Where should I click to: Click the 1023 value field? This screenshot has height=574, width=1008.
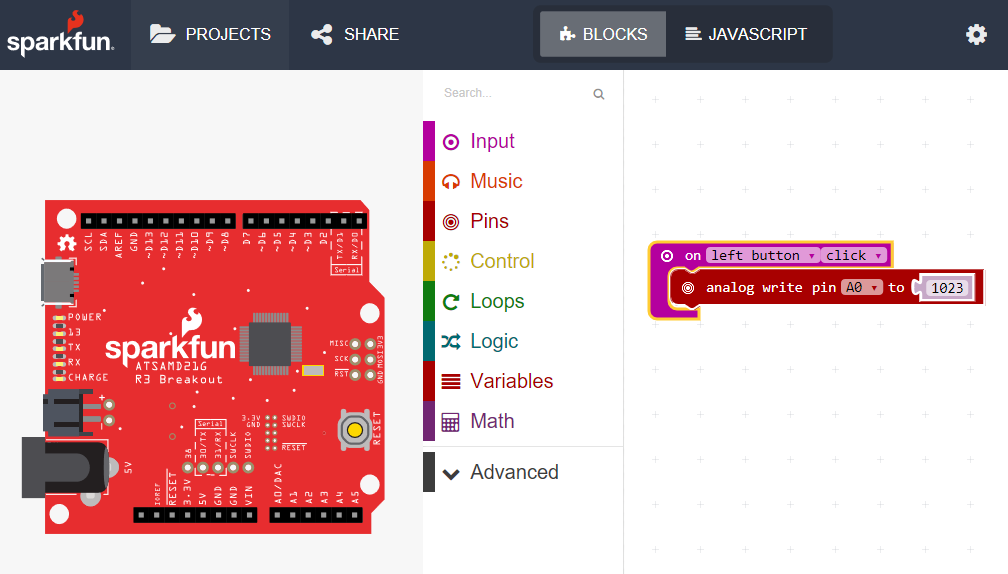(x=947, y=288)
